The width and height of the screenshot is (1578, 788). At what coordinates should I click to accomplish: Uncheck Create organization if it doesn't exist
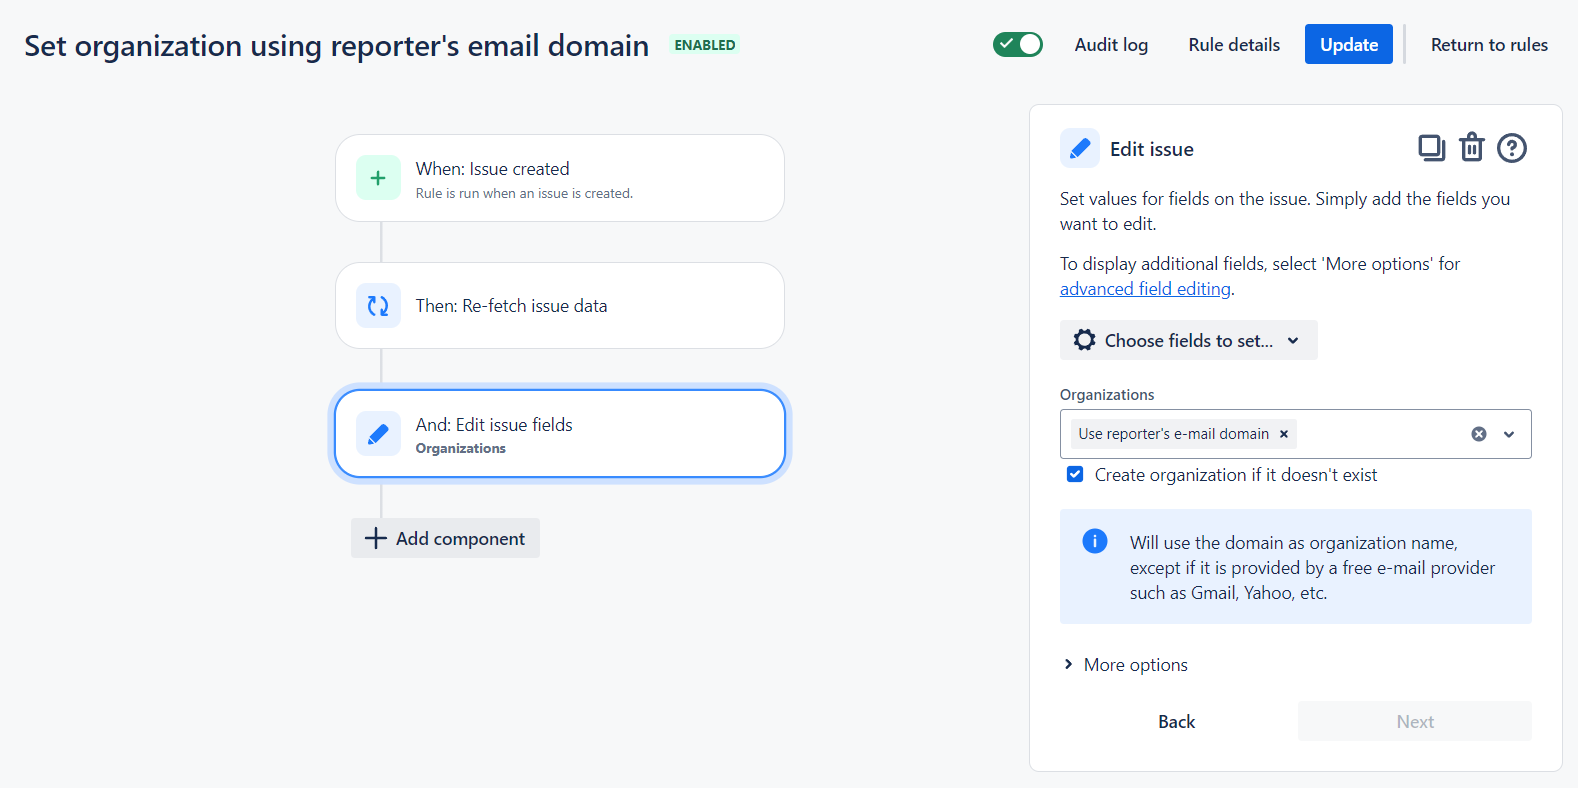pyautogui.click(x=1074, y=474)
